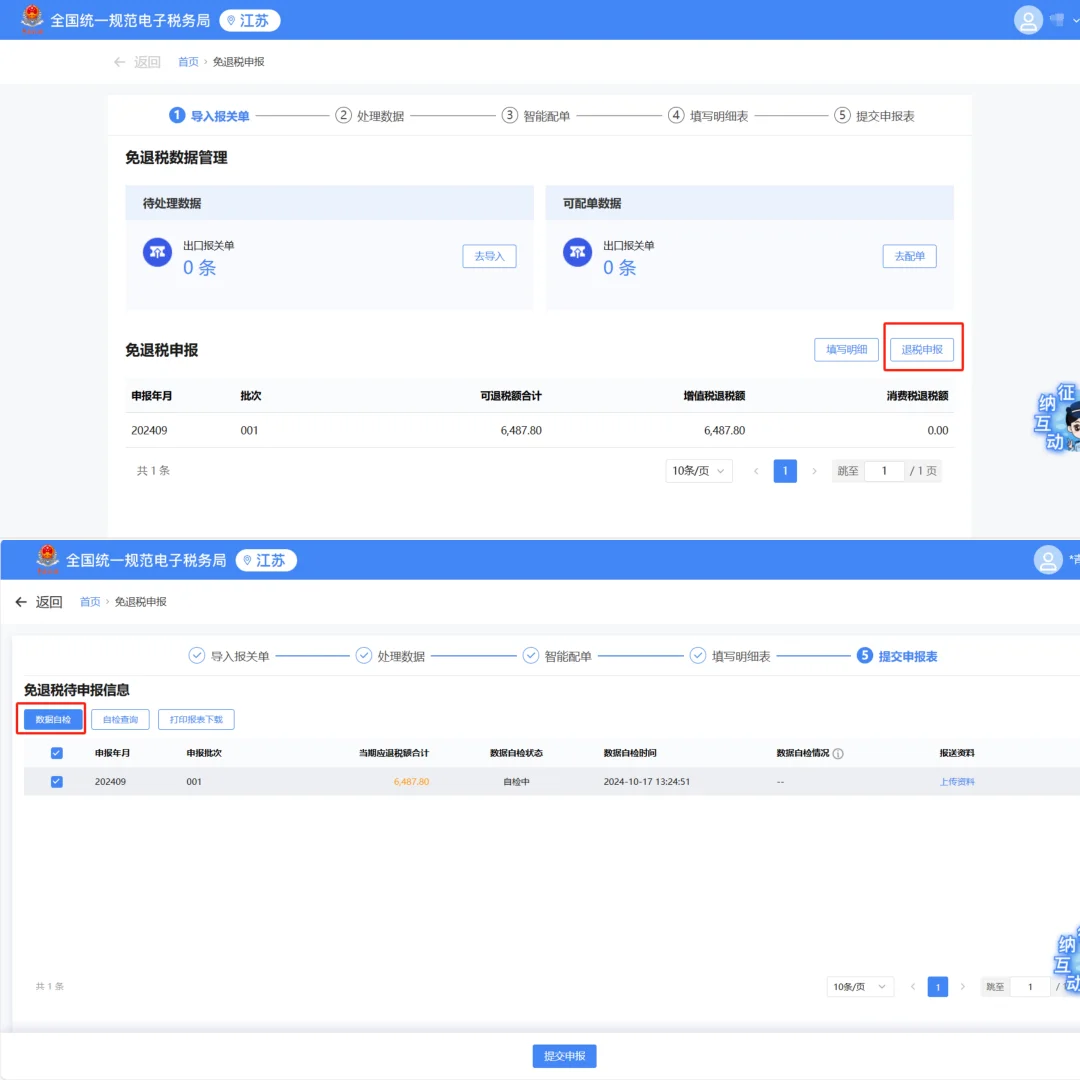Click the 去导入 button

click(x=489, y=256)
